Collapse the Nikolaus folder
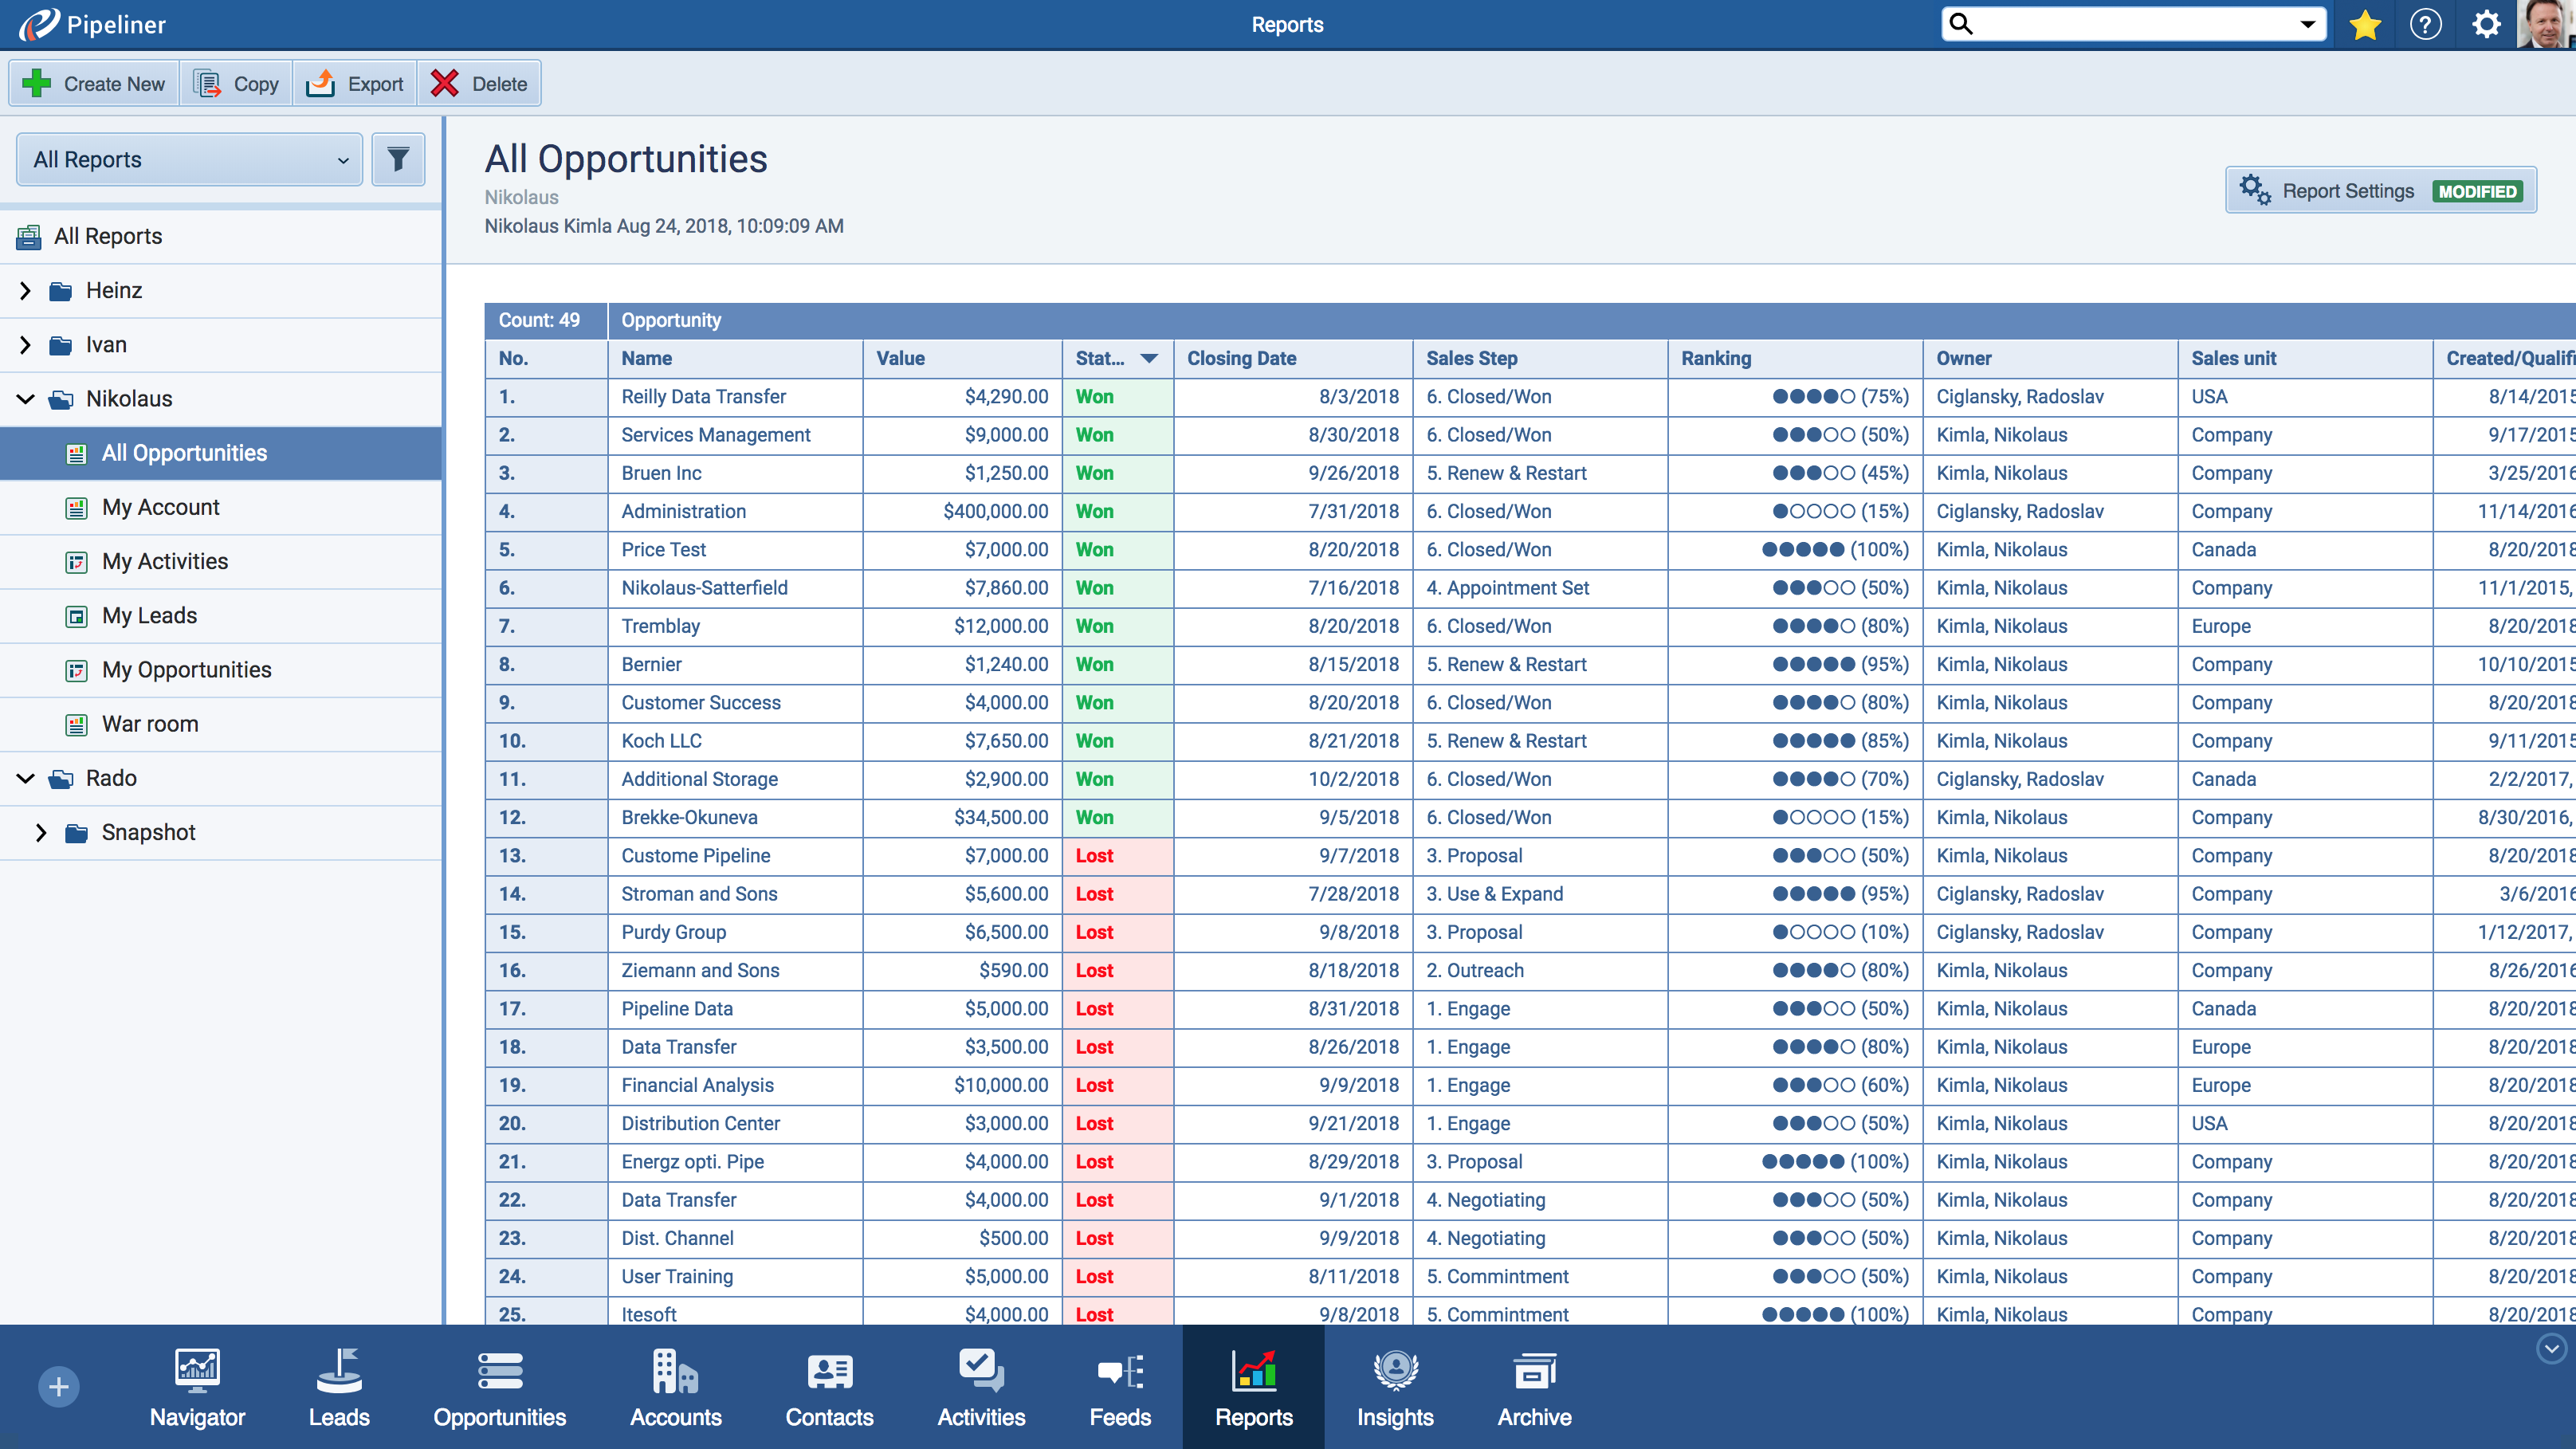 click(26, 399)
